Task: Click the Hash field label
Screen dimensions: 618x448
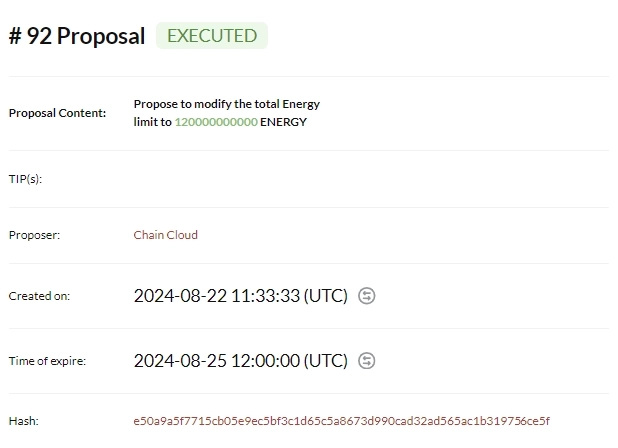Action: (x=23, y=421)
